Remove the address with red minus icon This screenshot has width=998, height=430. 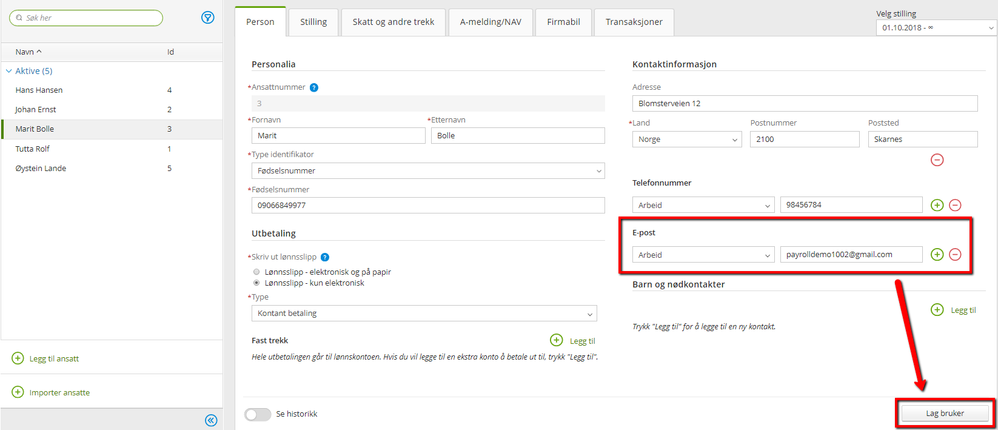tap(937, 159)
